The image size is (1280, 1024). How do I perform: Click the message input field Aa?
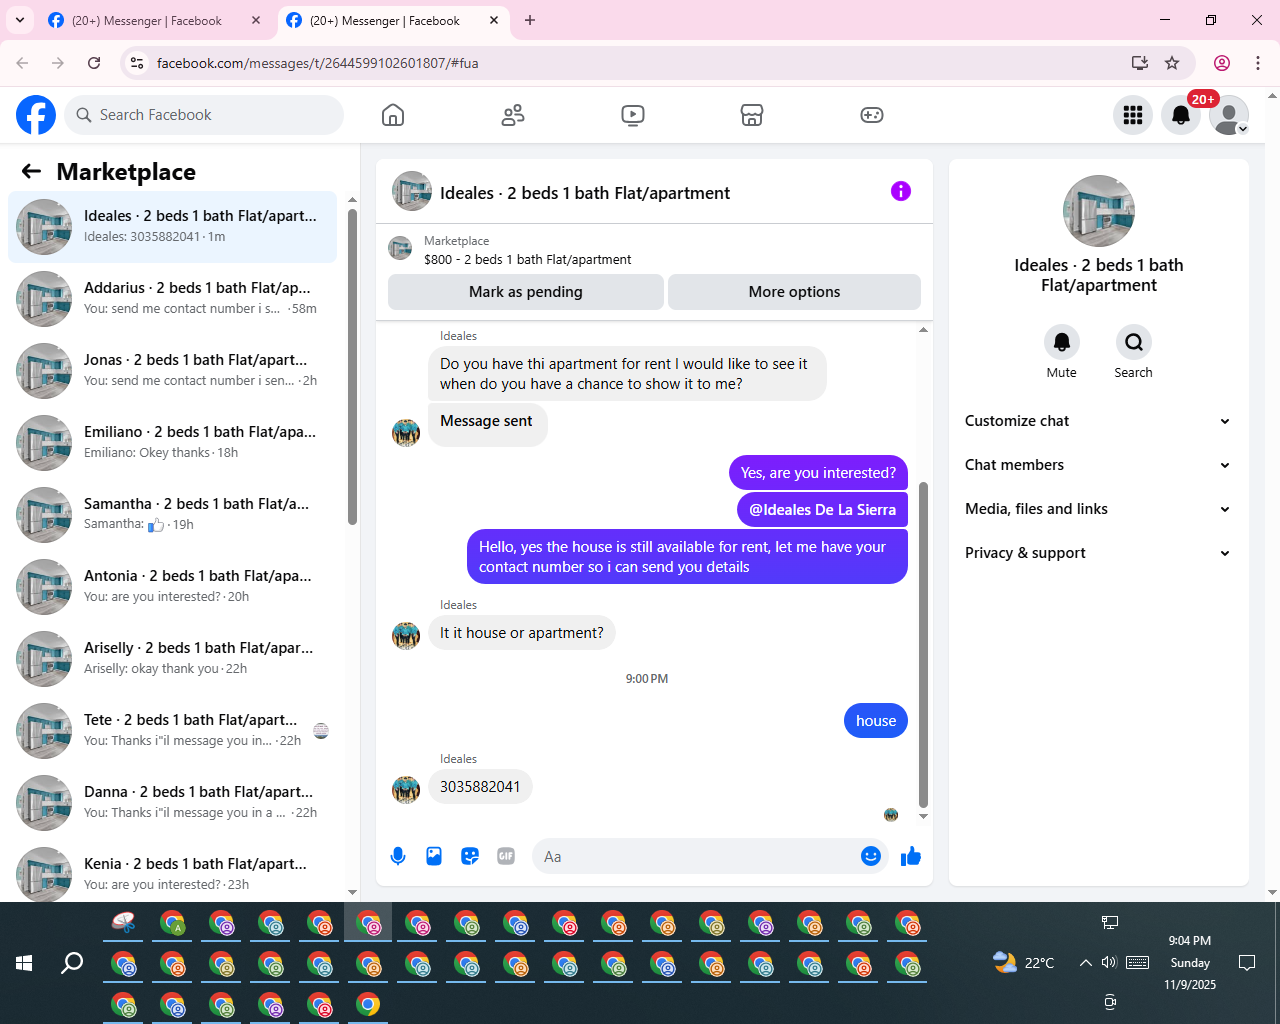tap(696, 856)
